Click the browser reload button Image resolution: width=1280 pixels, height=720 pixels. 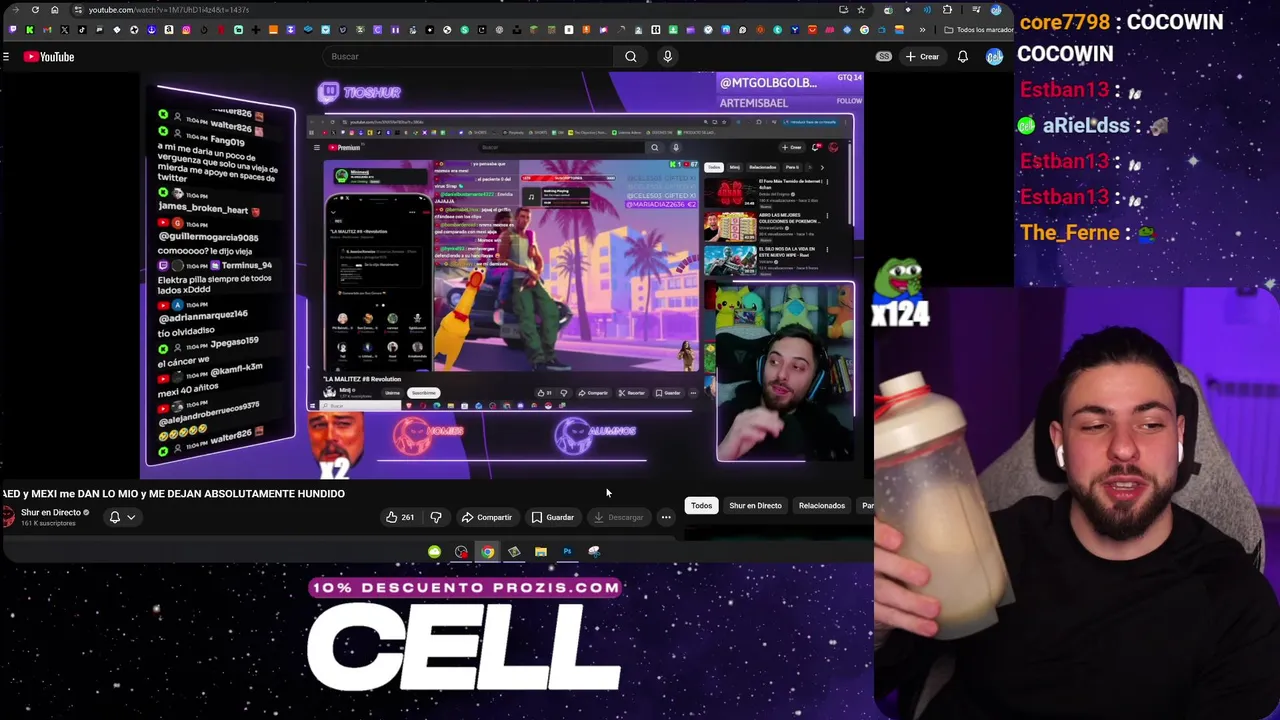point(35,10)
